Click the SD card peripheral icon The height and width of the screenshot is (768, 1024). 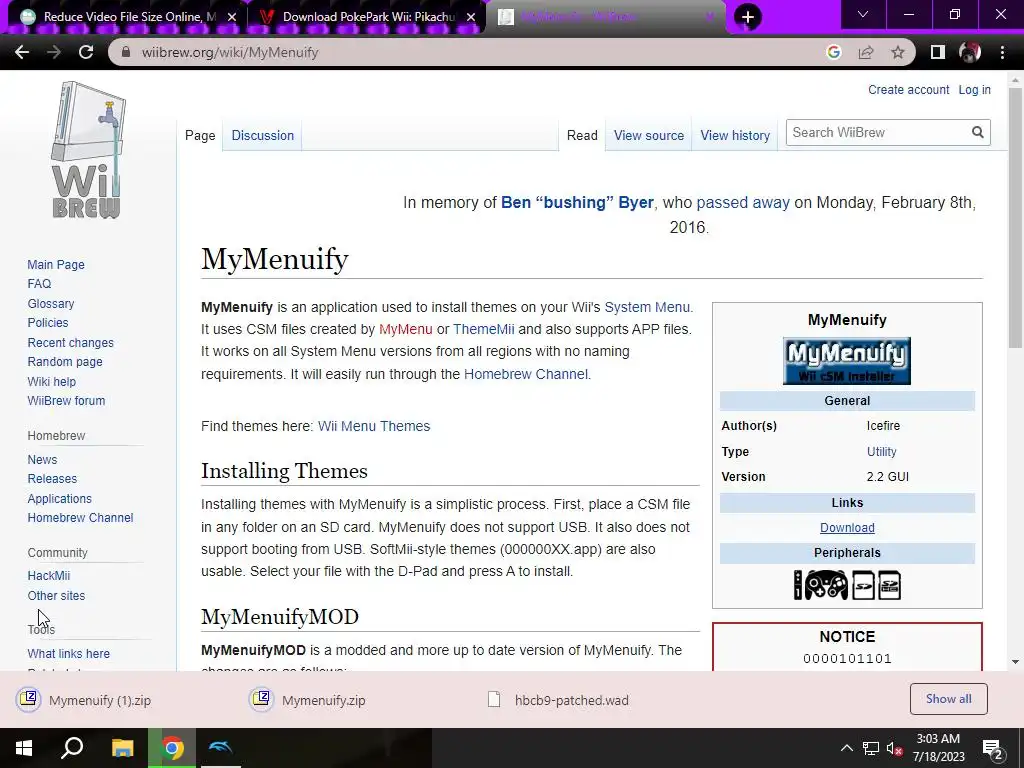[863, 585]
